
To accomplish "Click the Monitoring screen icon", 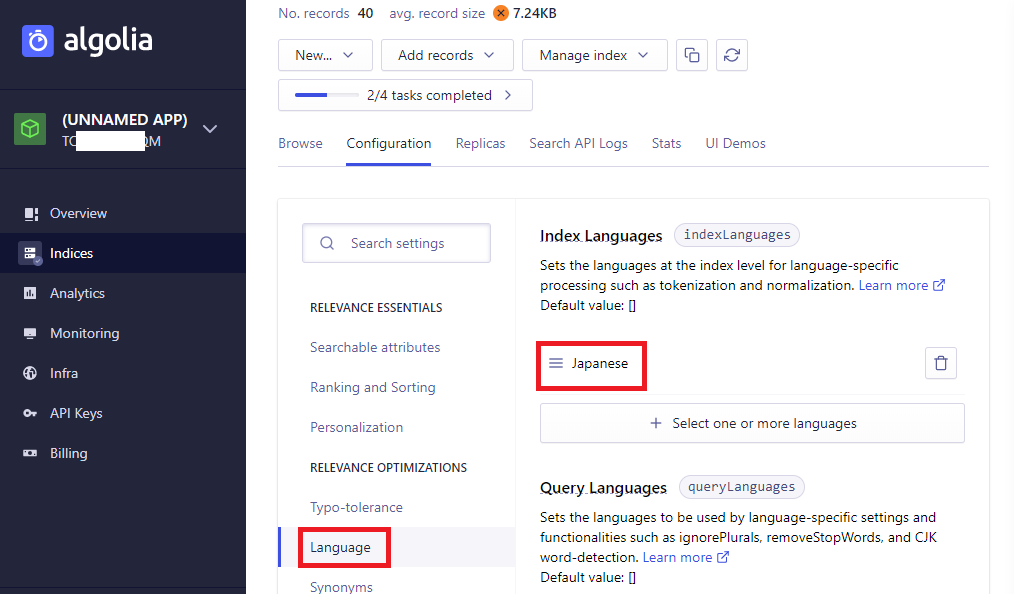I will (x=30, y=334).
